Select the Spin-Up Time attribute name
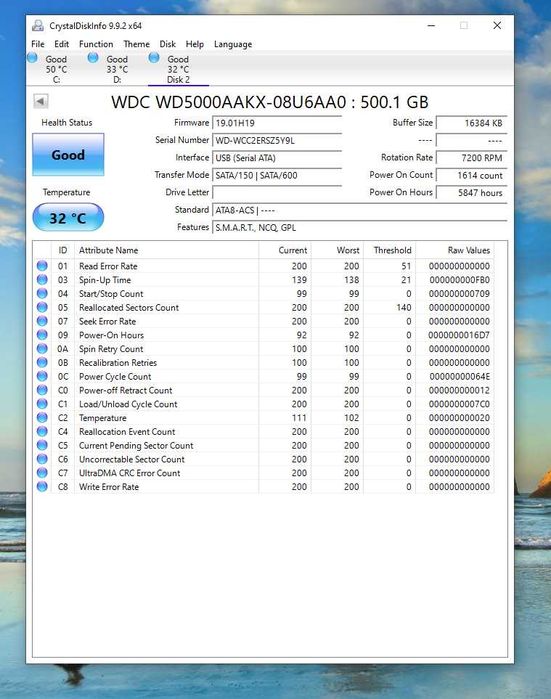 [105, 280]
